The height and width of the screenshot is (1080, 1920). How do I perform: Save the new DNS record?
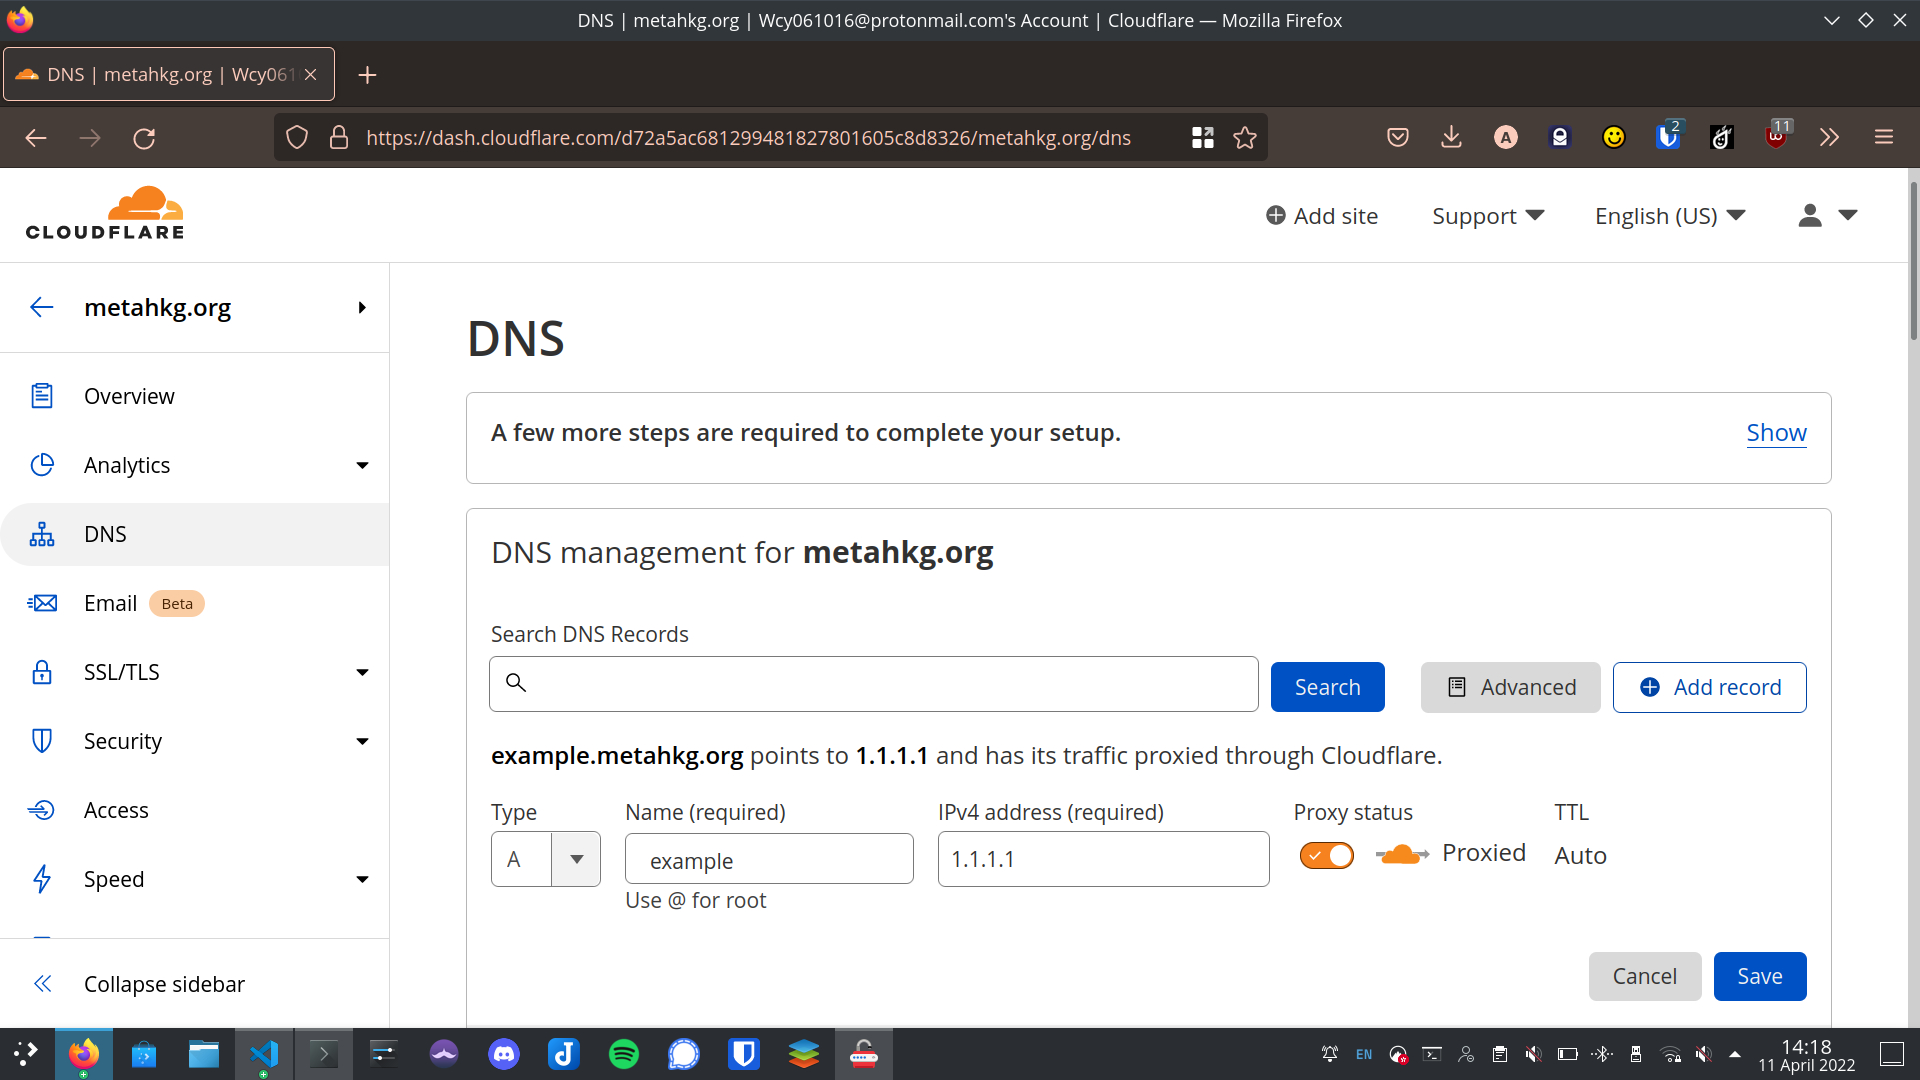click(x=1759, y=976)
